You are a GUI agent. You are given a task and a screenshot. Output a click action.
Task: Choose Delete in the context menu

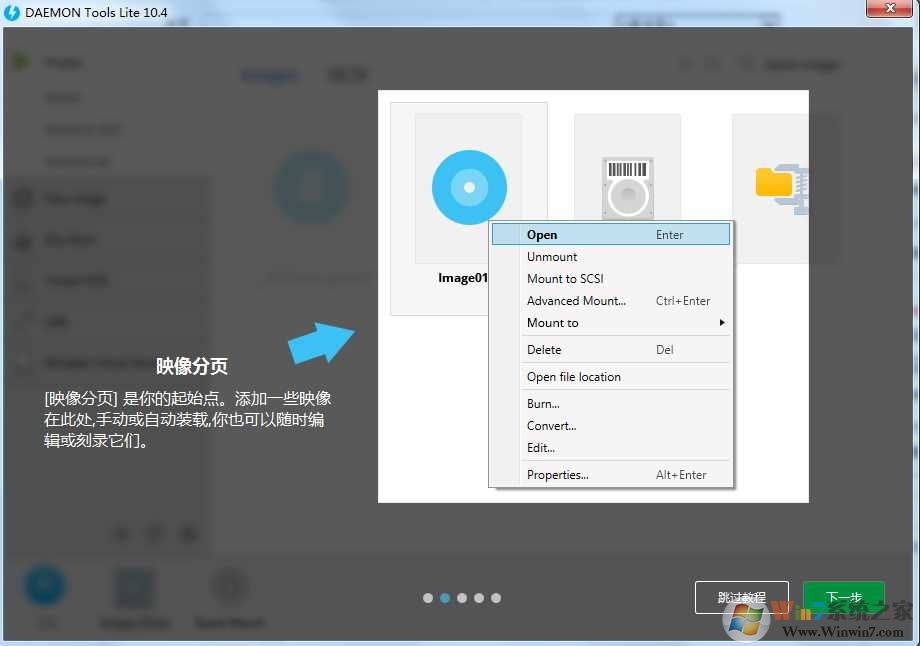click(544, 350)
